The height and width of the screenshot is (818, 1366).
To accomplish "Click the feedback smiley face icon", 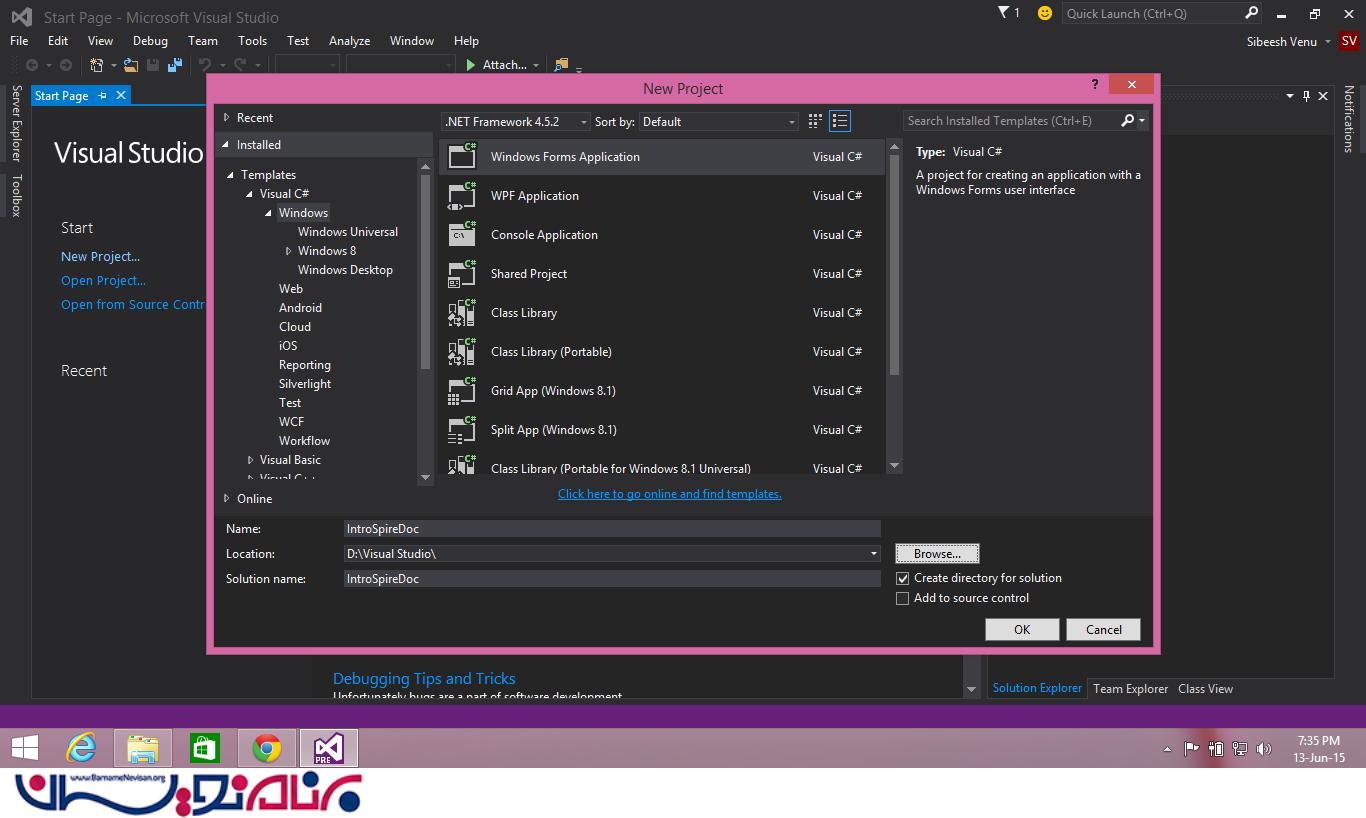I will click(1045, 13).
